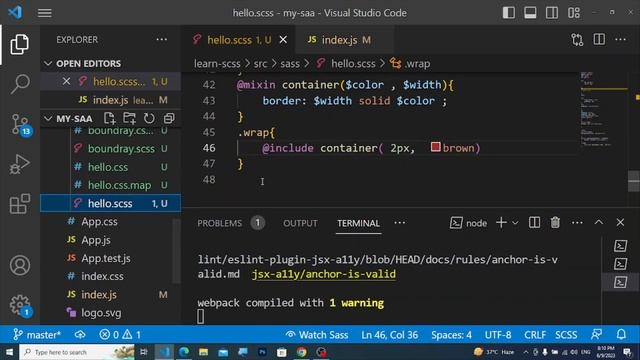
Task: Toggle the secondary side bar layout button
Action: 552,13
